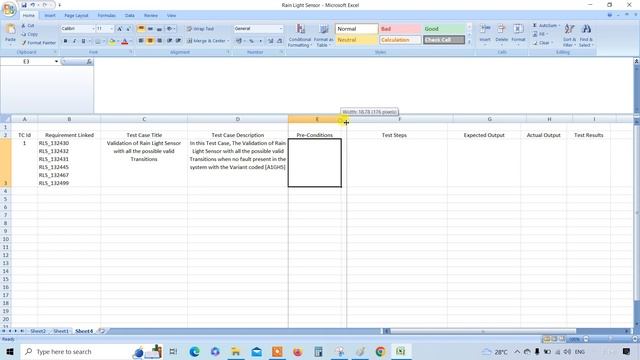Toggle align text right
The width and height of the screenshot is (640, 360).
click(x=160, y=41)
